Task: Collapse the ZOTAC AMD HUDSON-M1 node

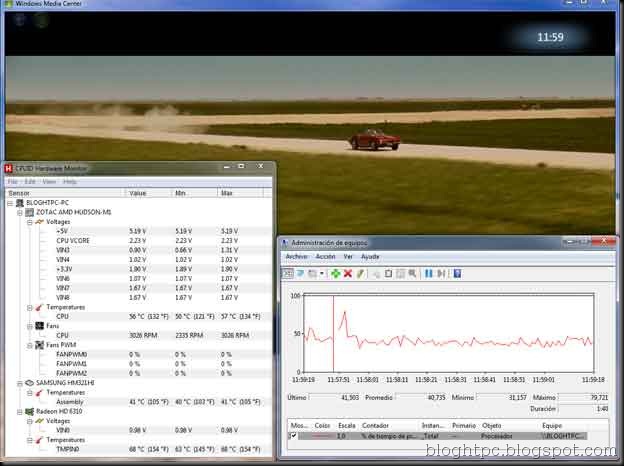Action: (18, 212)
